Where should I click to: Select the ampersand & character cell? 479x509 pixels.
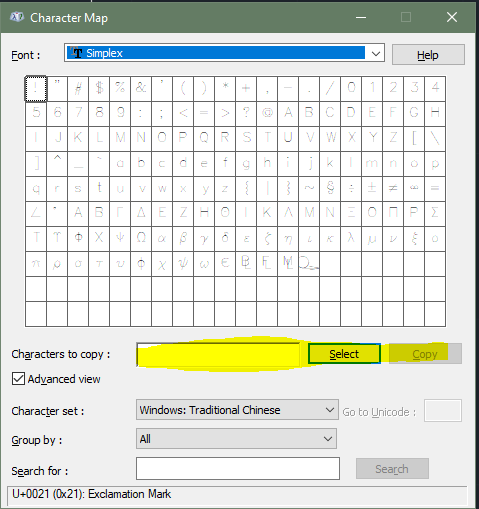tap(141, 89)
